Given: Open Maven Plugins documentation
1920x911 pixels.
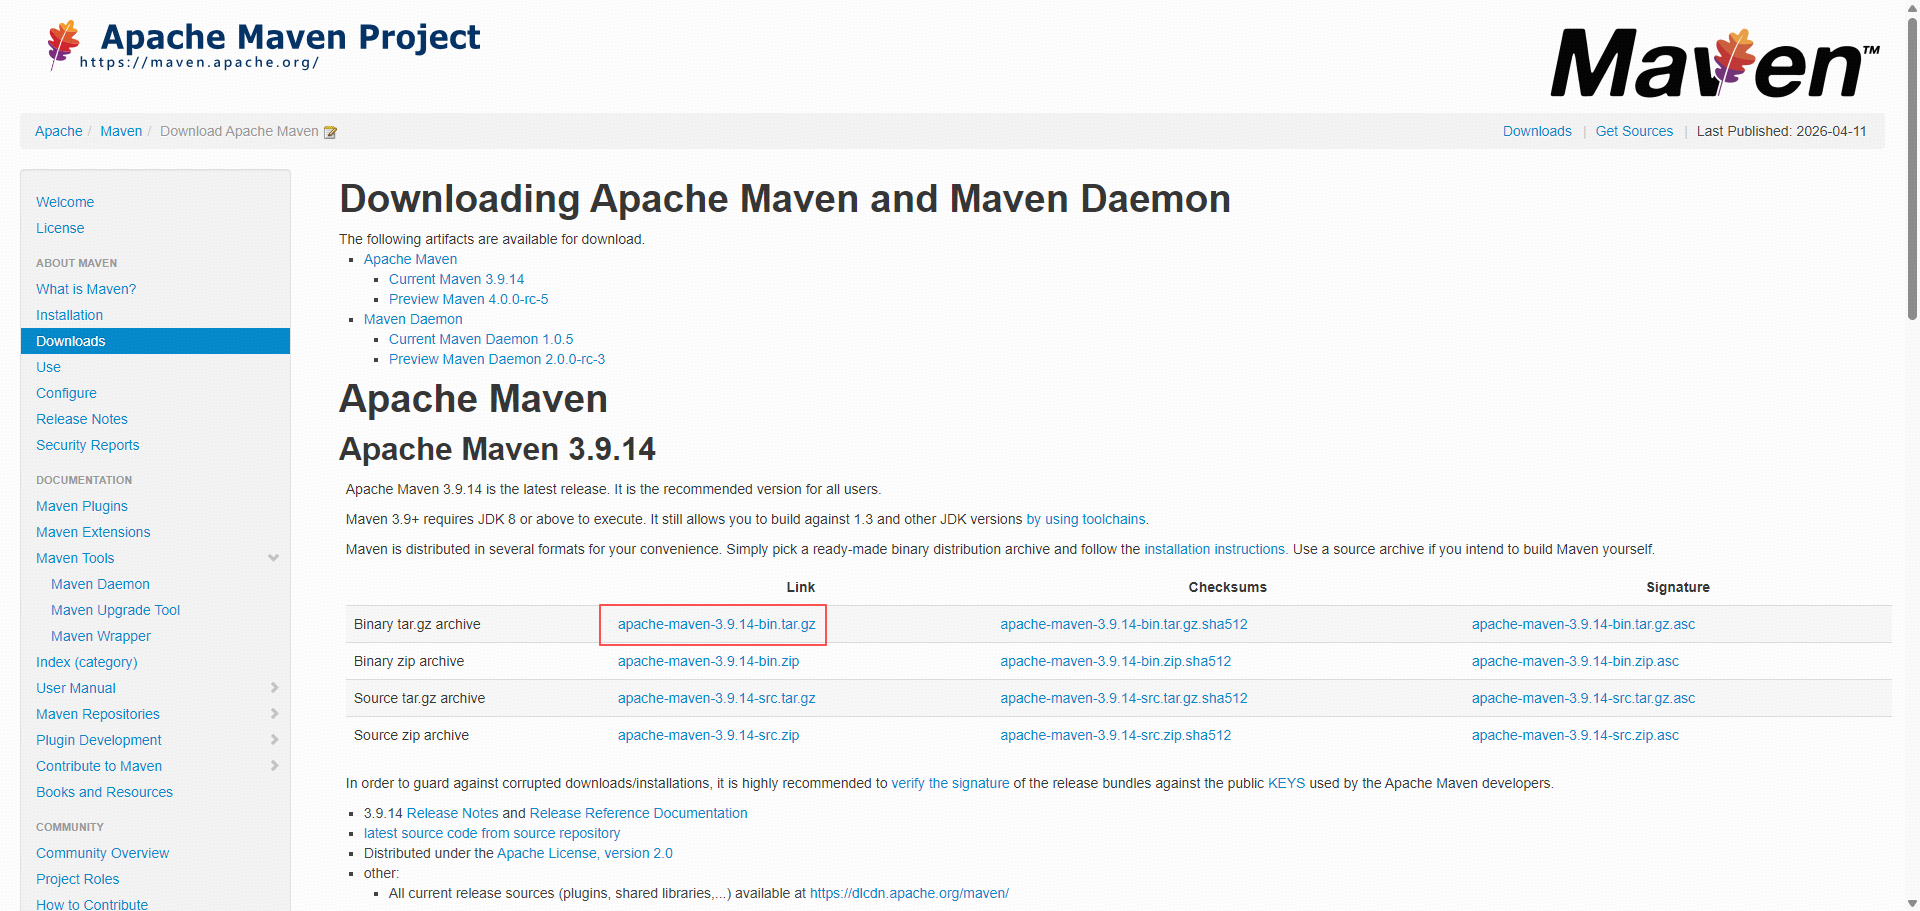Looking at the screenshot, I should (x=82, y=506).
